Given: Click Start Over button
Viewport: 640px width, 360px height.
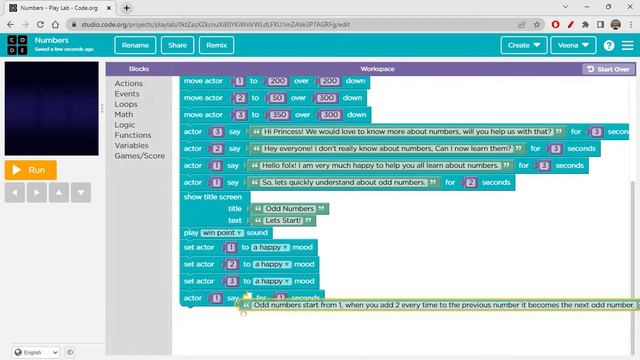Looking at the screenshot, I should (609, 69).
